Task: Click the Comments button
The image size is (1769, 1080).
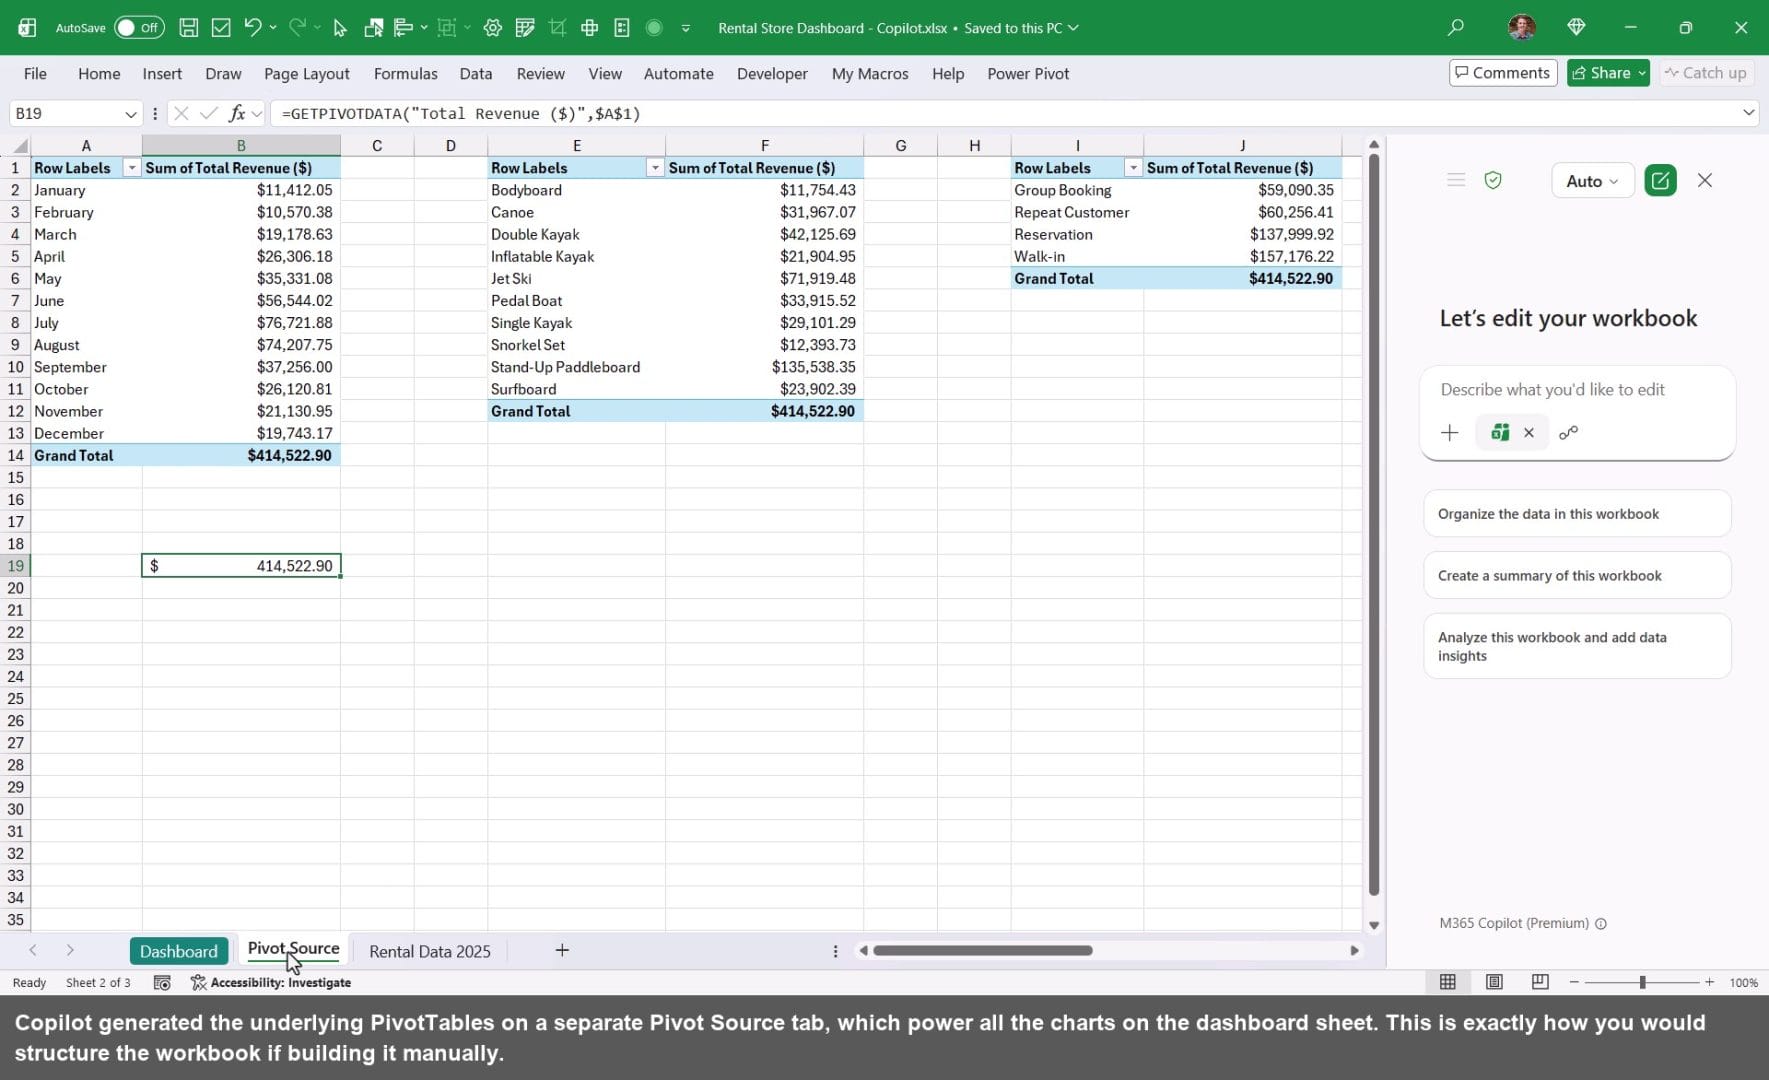Action: pyautogui.click(x=1503, y=73)
